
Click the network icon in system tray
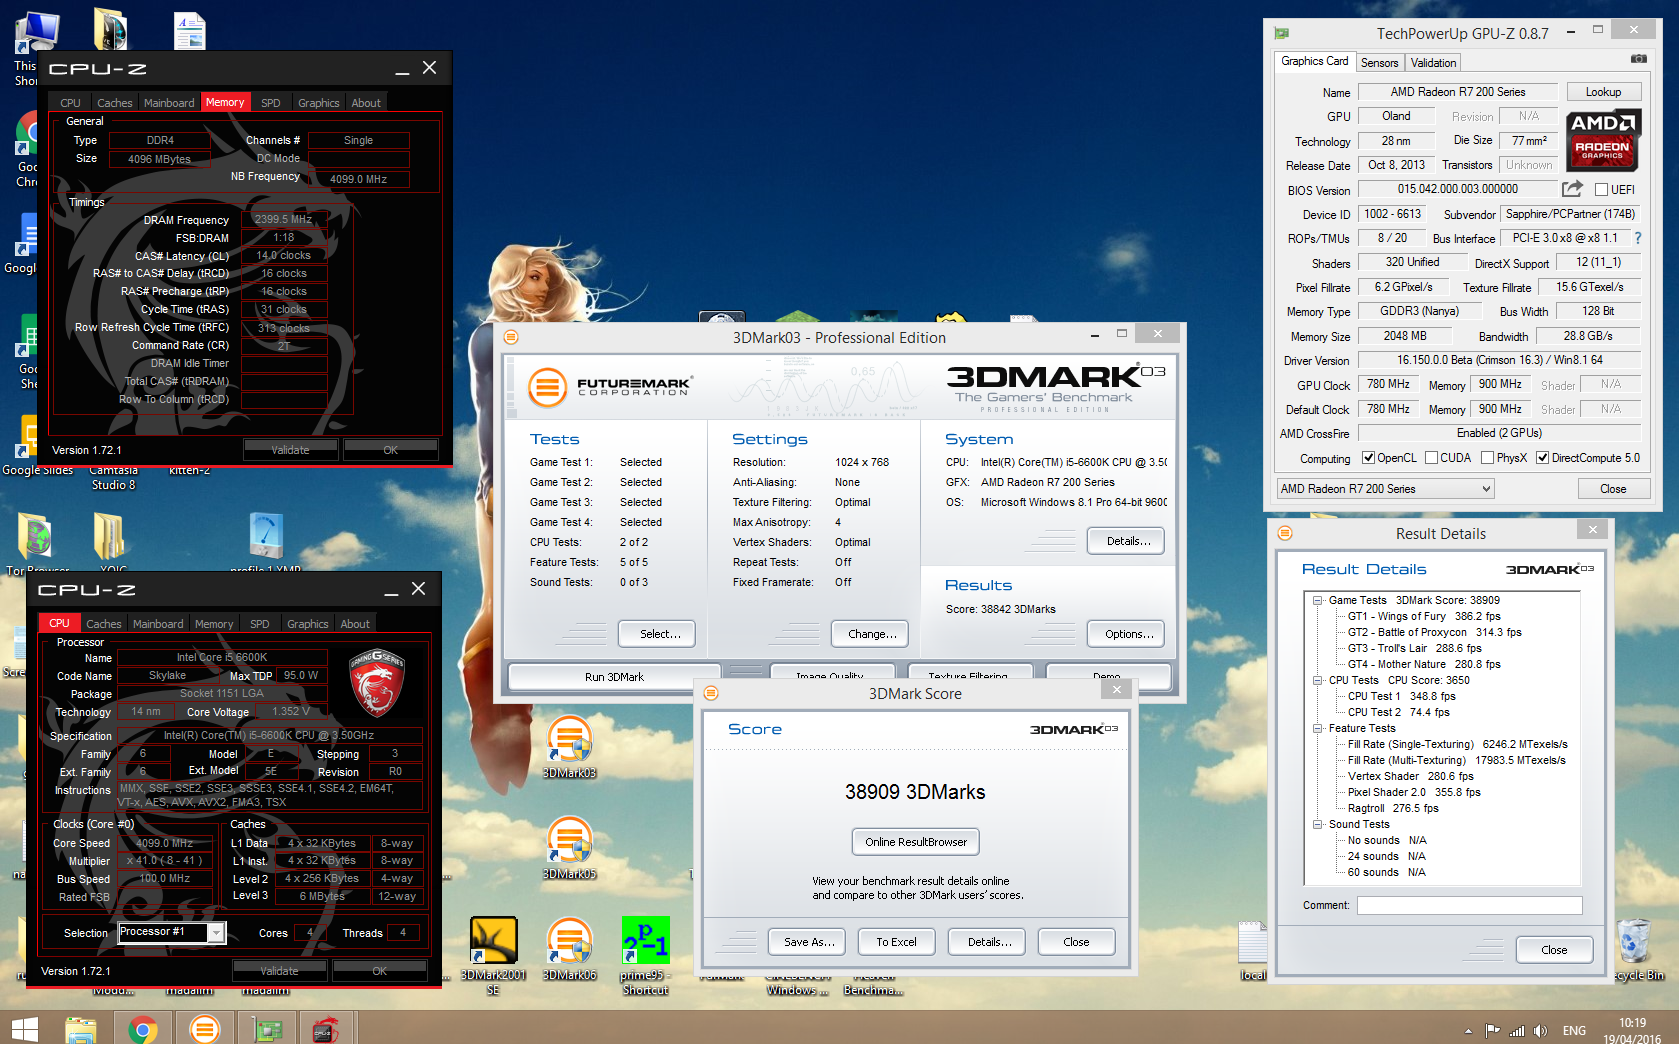coord(1517,1031)
